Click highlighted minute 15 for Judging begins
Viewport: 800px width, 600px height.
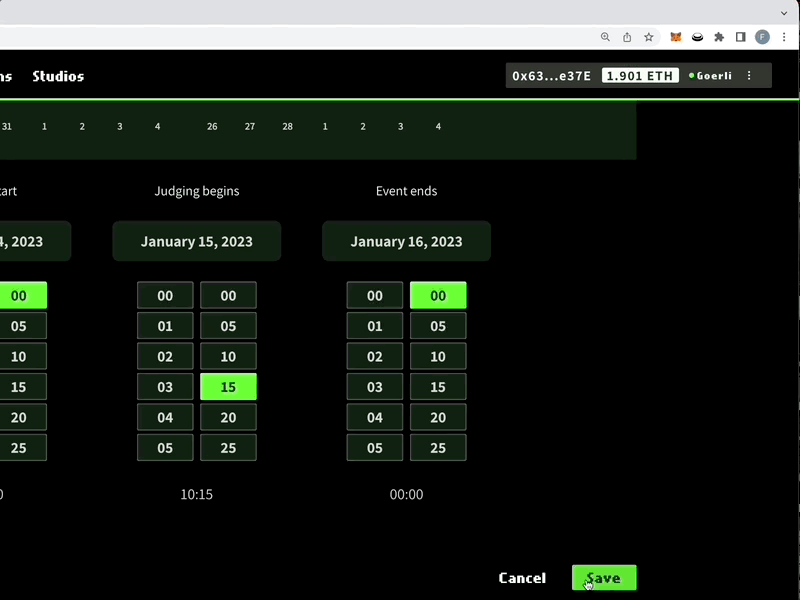[x=228, y=387]
